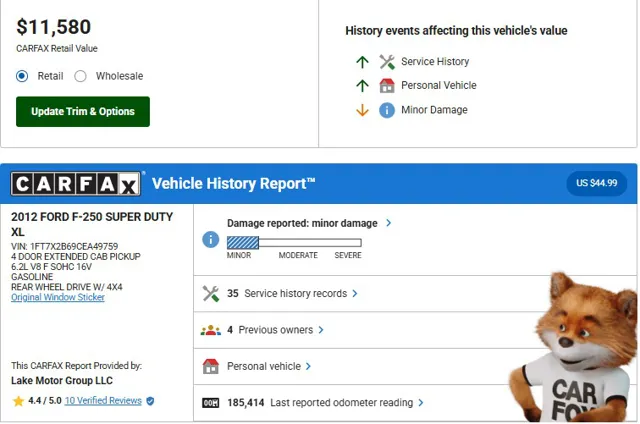This screenshot has height=424, width=640.
Task: Click the CARFAX logo in report header
Action: (77, 184)
